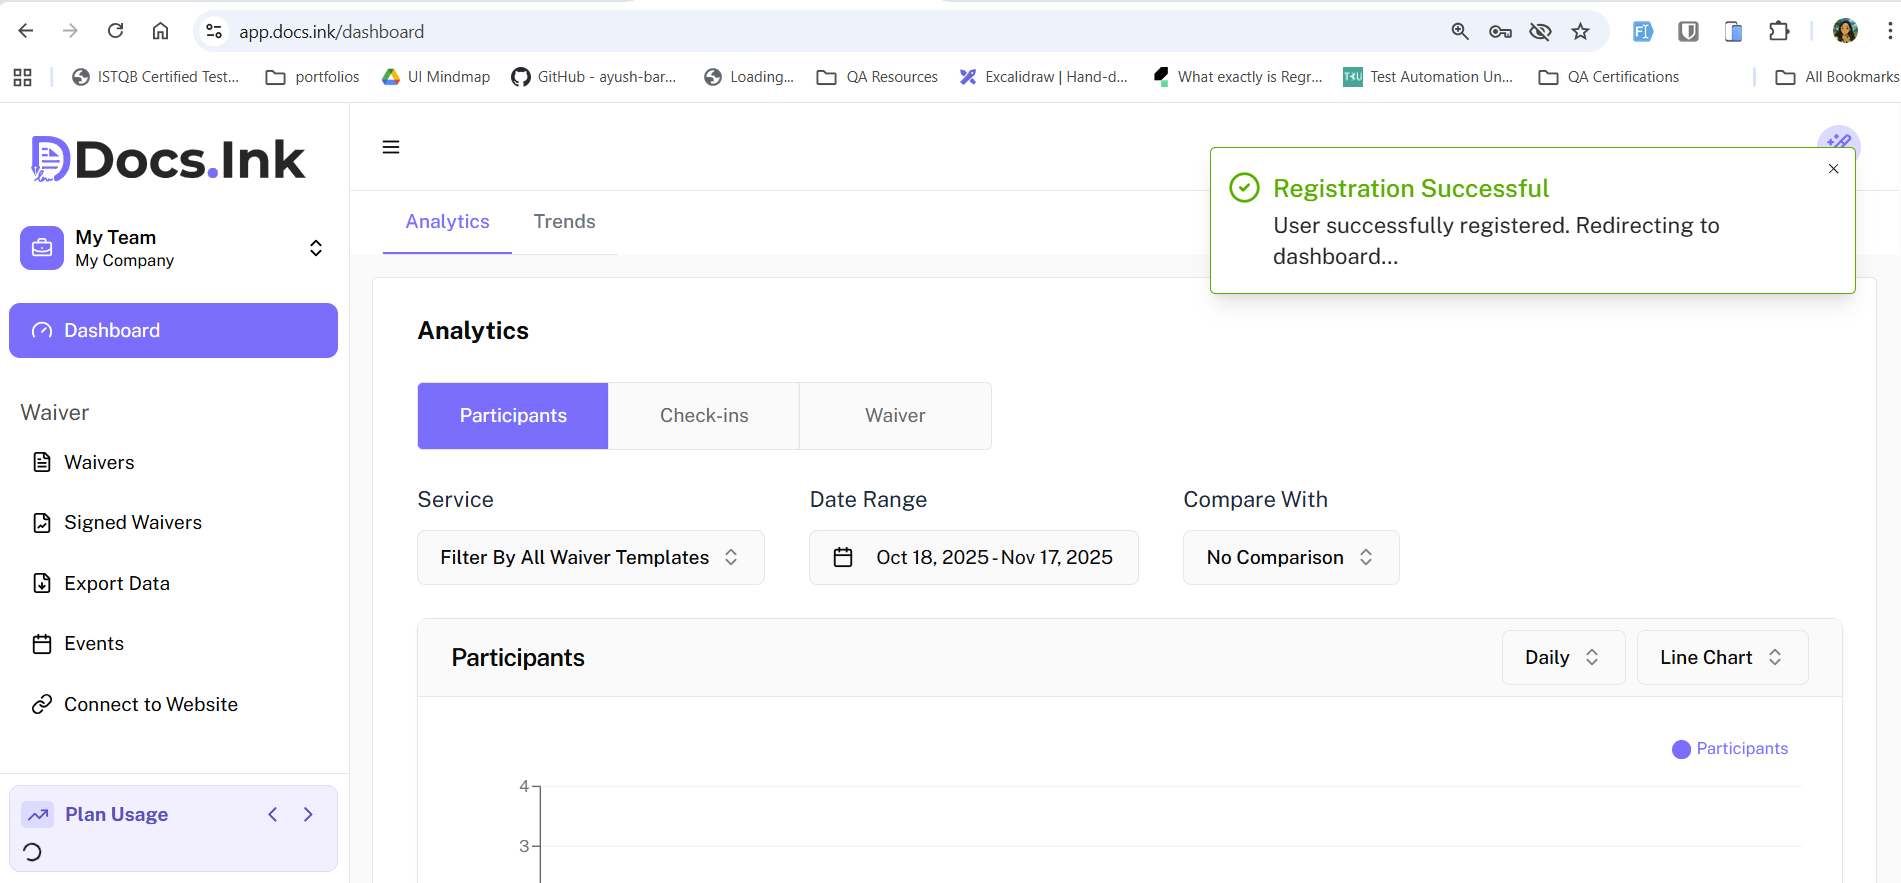Screen dimensions: 1901x883
Task: Open the No Comparison dropdown
Action: [1290, 558]
